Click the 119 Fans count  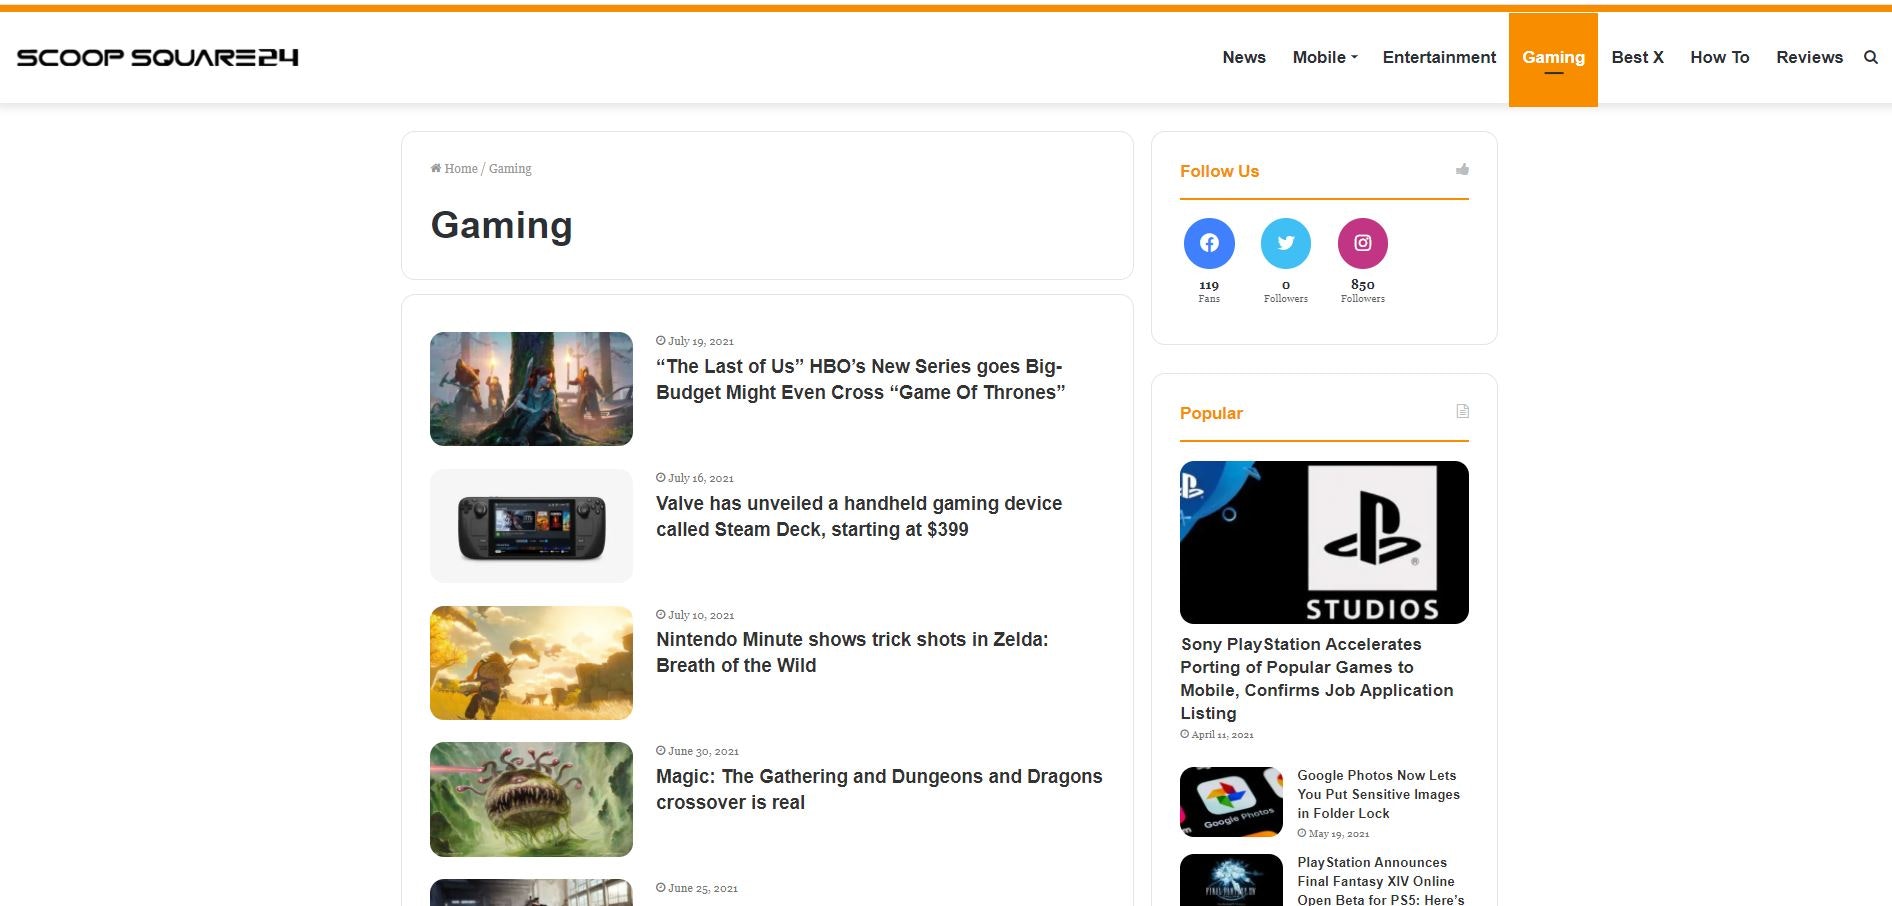click(x=1209, y=291)
